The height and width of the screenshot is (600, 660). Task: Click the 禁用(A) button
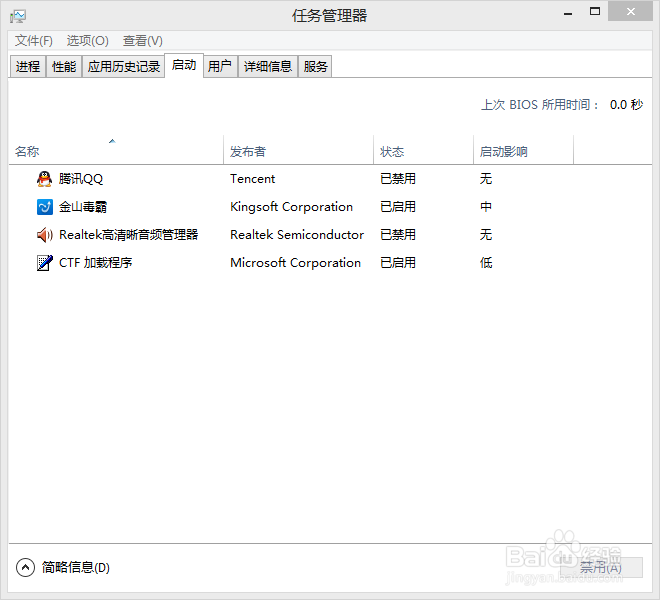[x=601, y=568]
